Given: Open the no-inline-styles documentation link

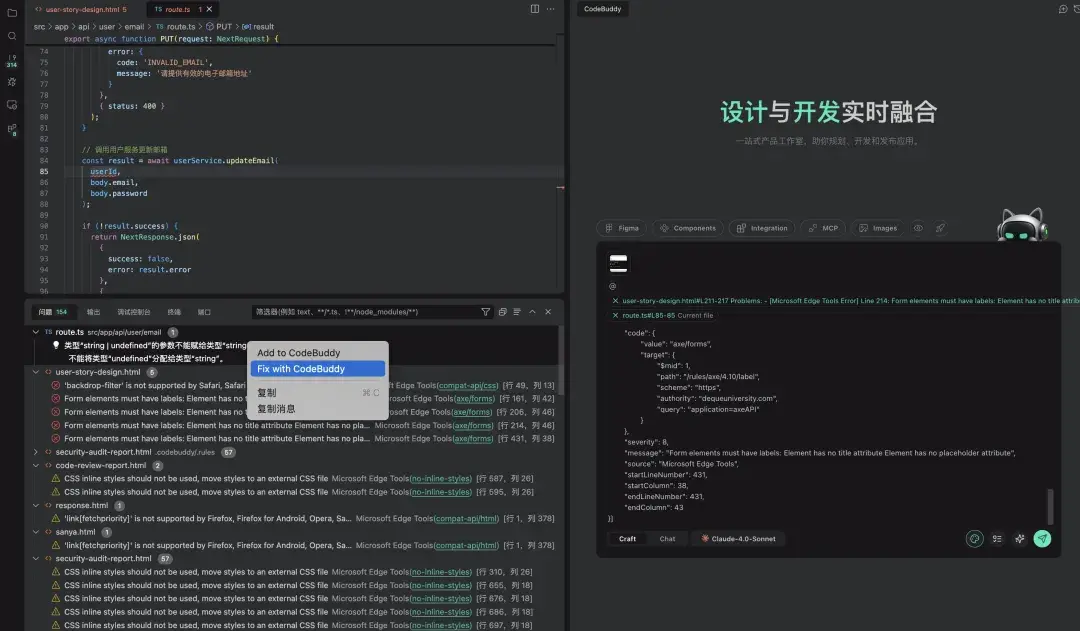Looking at the screenshot, I should point(443,478).
